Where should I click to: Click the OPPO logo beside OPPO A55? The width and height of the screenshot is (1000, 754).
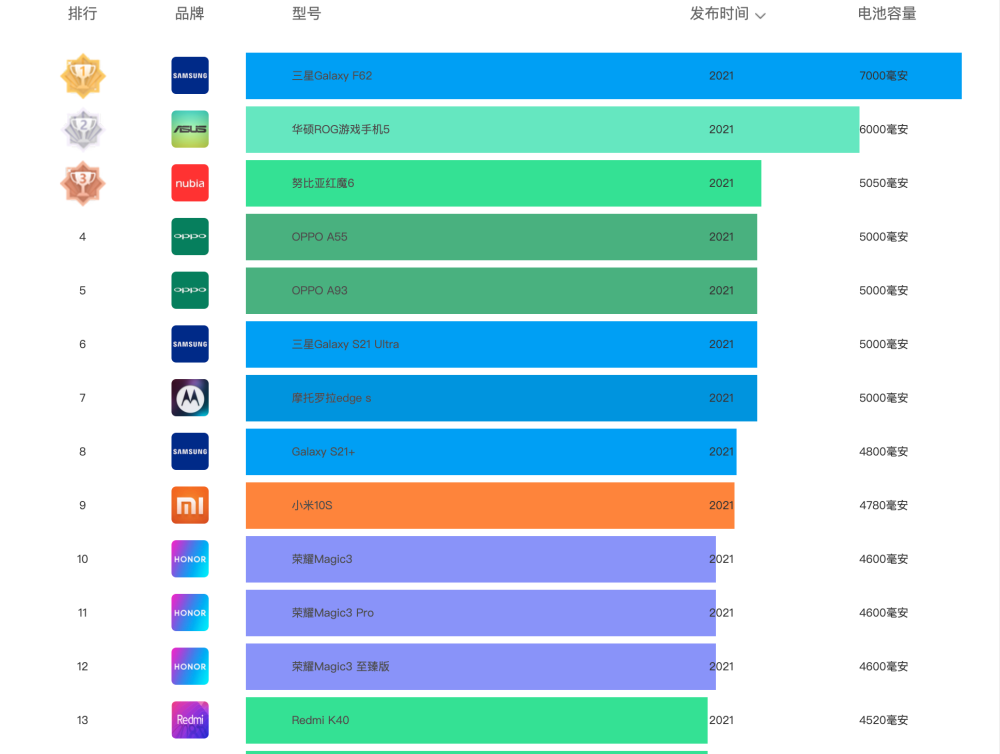(x=190, y=237)
